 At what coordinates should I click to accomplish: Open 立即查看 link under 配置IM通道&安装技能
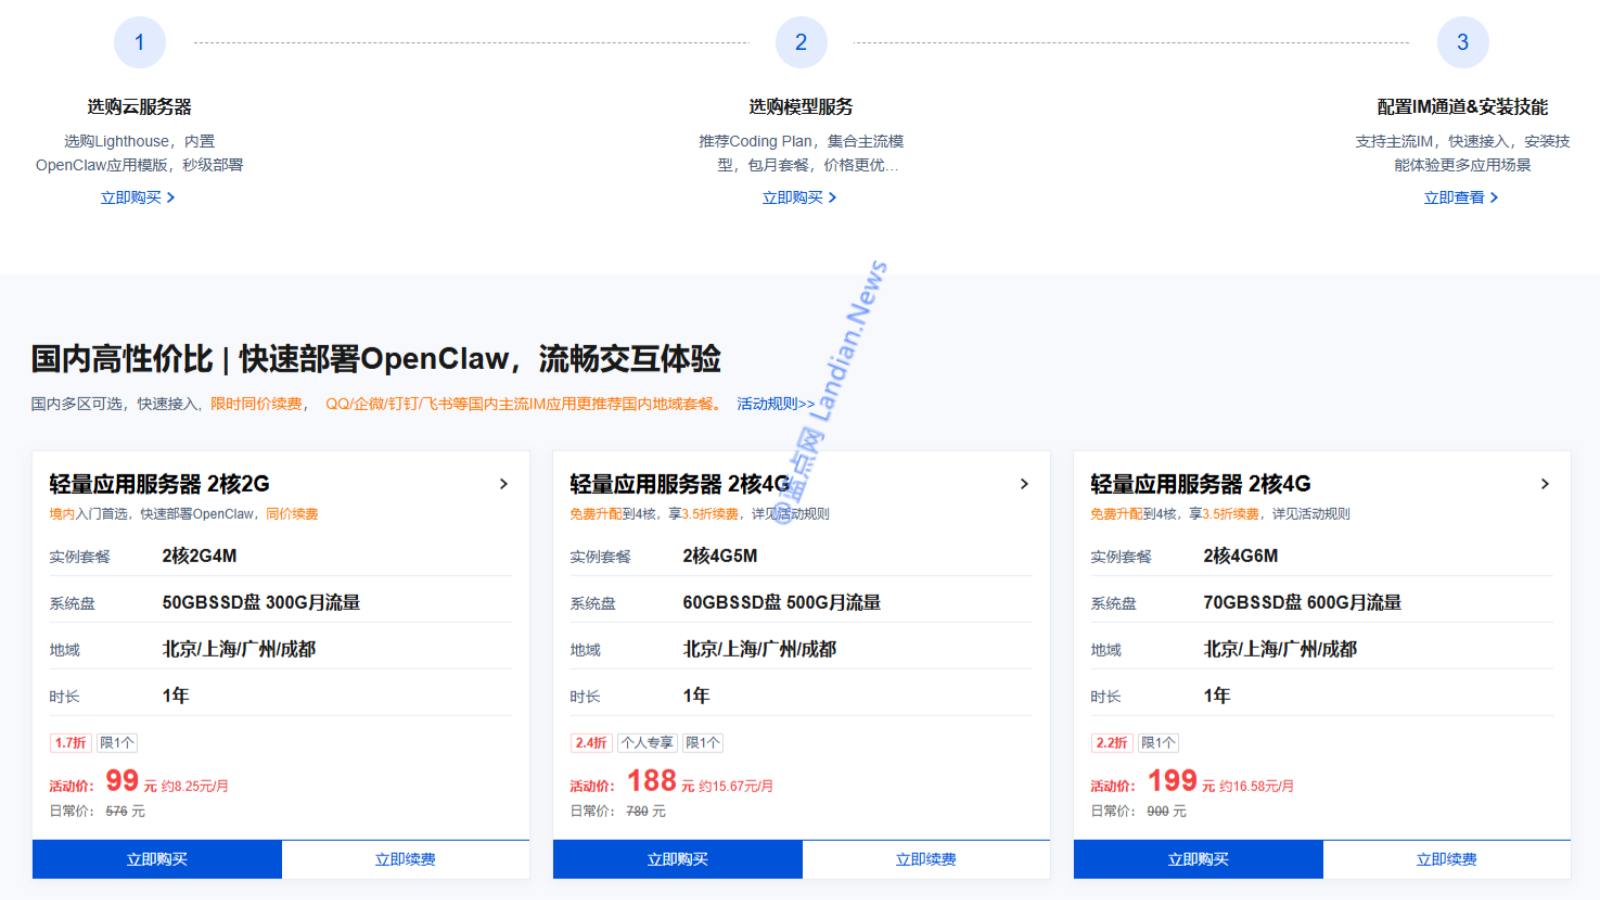pos(1461,197)
